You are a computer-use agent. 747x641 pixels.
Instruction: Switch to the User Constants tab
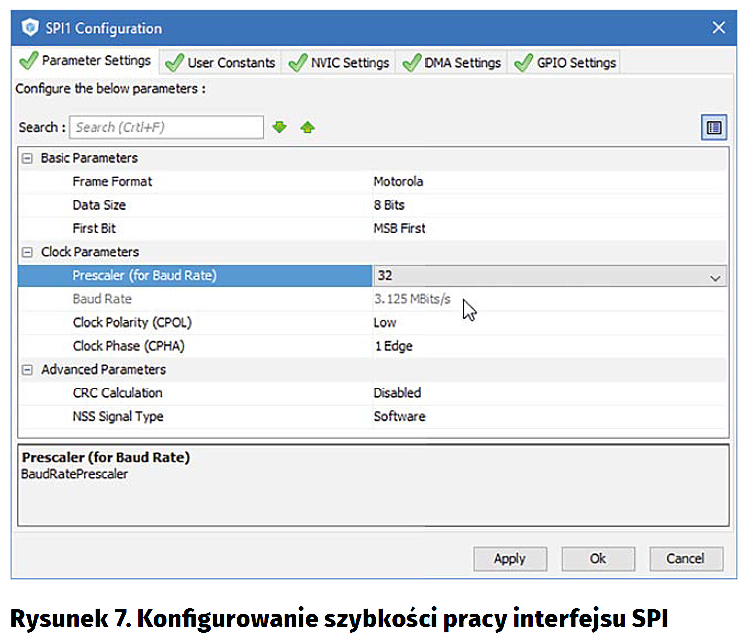221,62
